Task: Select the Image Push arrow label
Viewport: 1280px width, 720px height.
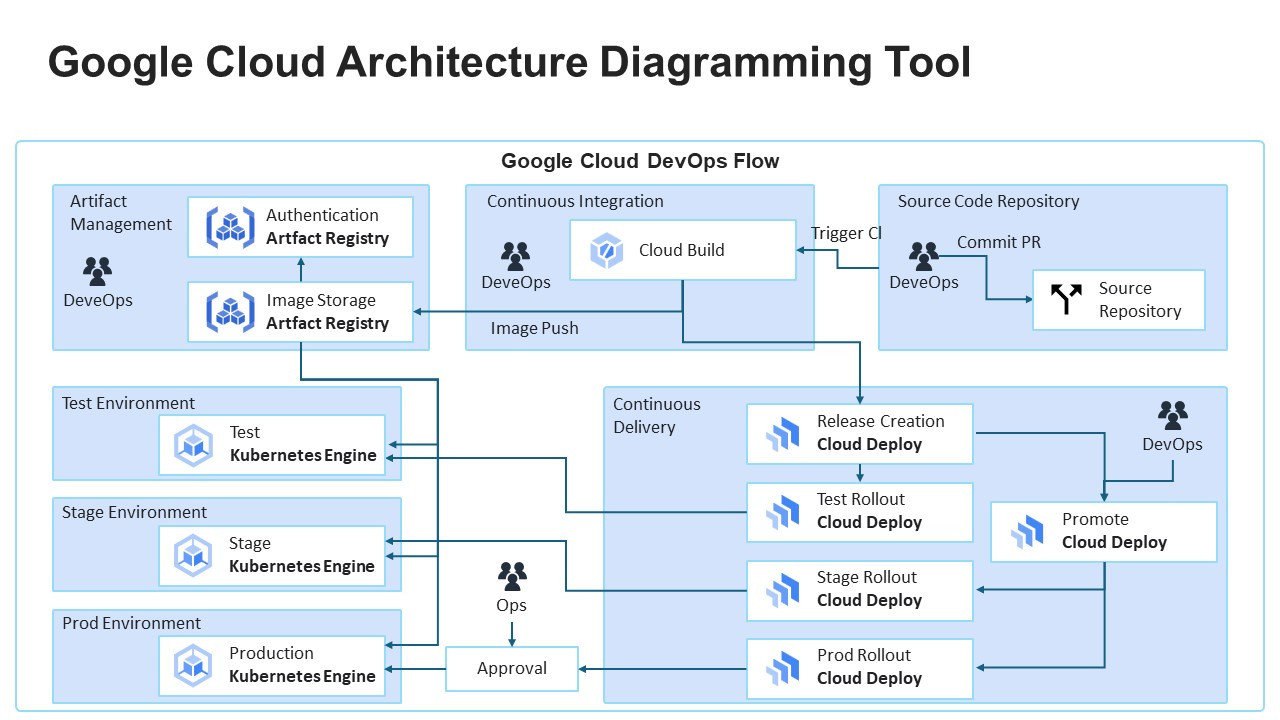Action: (534, 328)
